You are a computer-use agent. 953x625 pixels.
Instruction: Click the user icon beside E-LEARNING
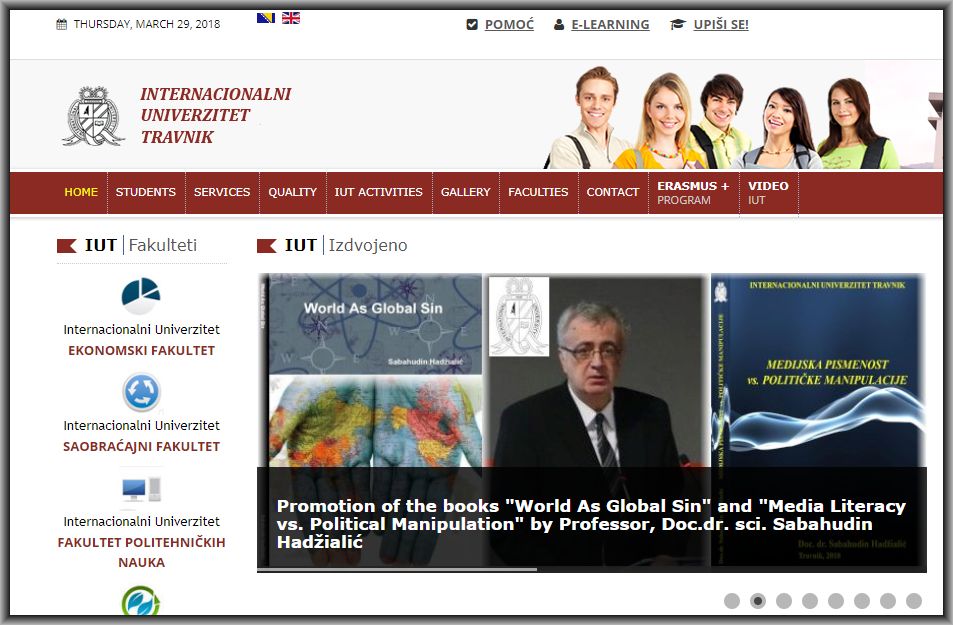(559, 25)
